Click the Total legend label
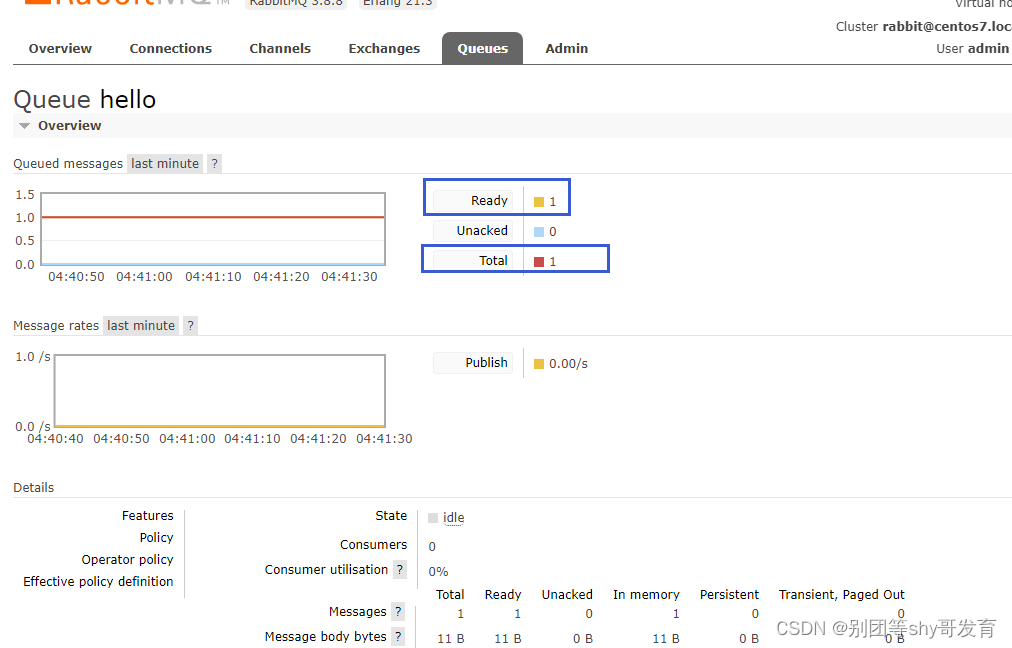This screenshot has height=648, width=1012. [x=473, y=261]
